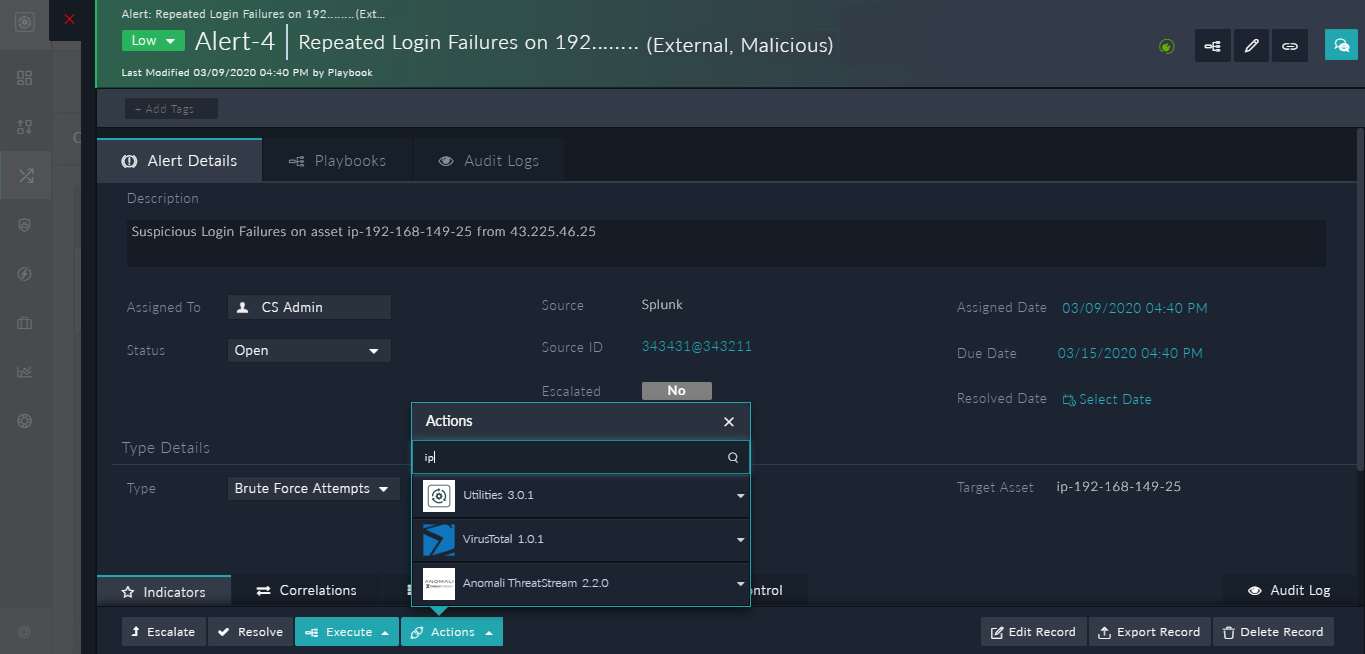Open the briefcase icon in left sidebar
The image size is (1365, 654).
click(x=25, y=323)
